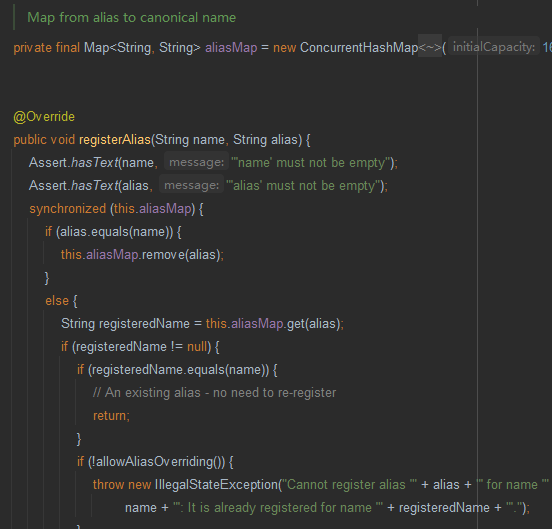
Task: Click the else keyword
Action: [57, 301]
